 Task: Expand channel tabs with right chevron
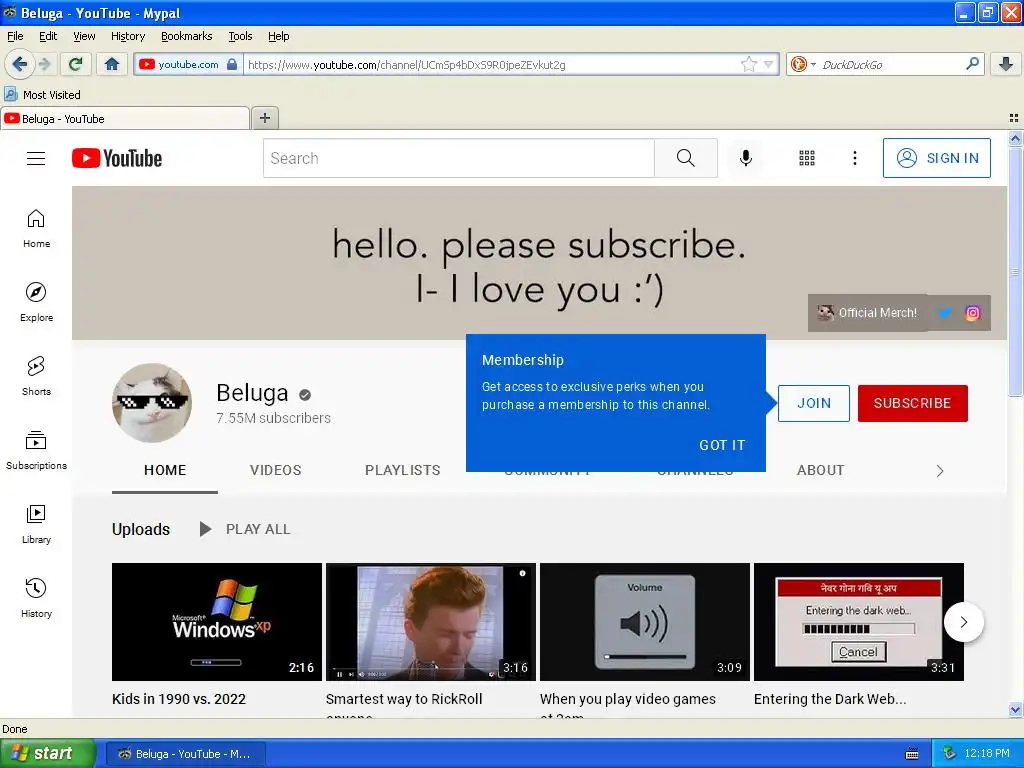click(940, 471)
